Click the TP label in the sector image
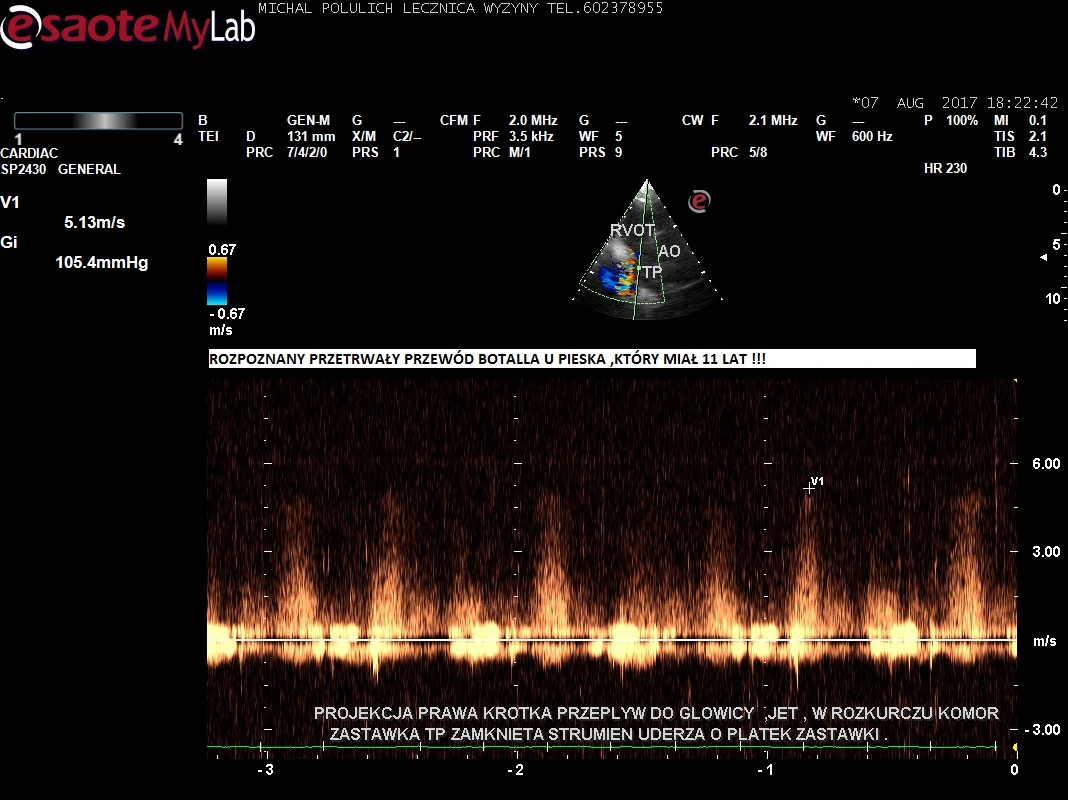 651,271
